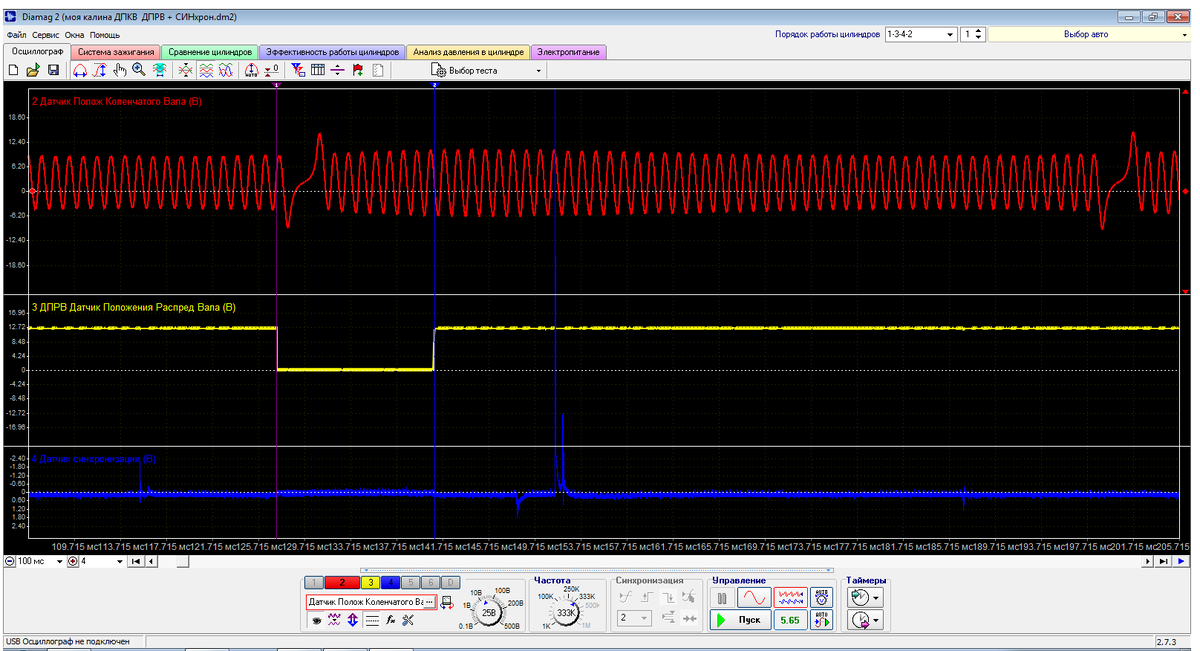This screenshot has width=1200, height=651.
Task: Open the dropdown showing value 4
Action: click(118, 562)
